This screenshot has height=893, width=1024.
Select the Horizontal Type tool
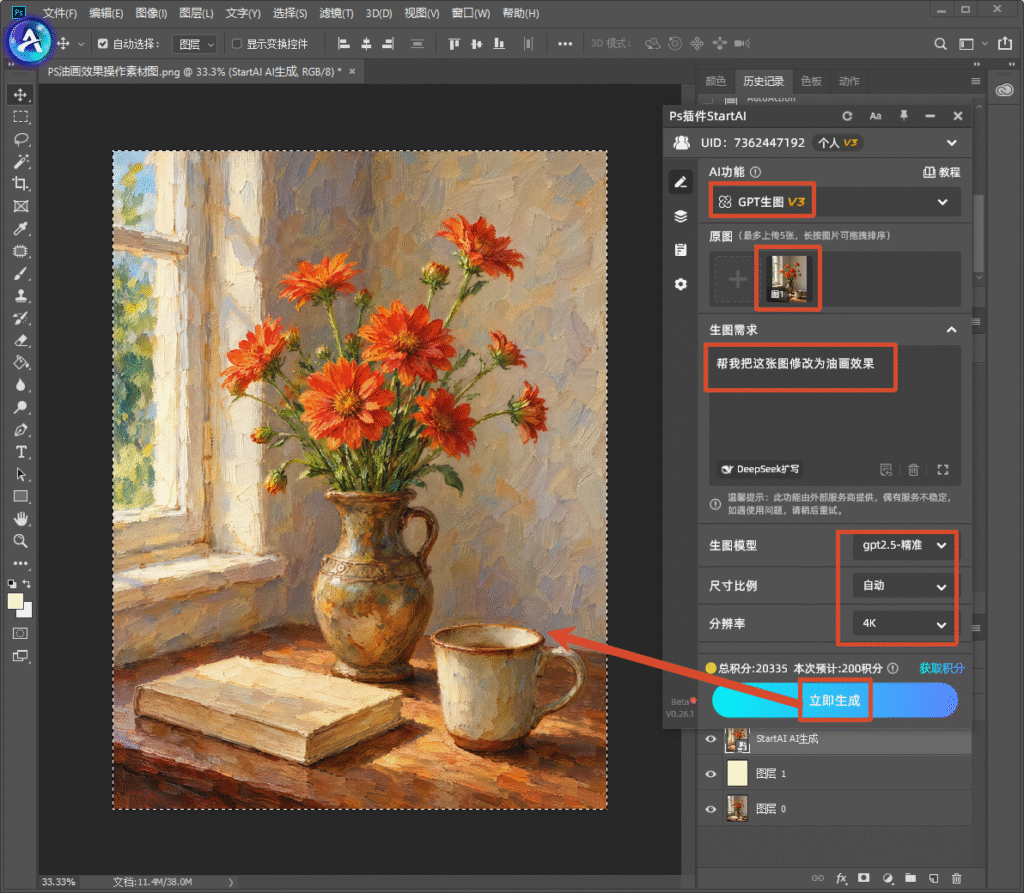(x=21, y=452)
